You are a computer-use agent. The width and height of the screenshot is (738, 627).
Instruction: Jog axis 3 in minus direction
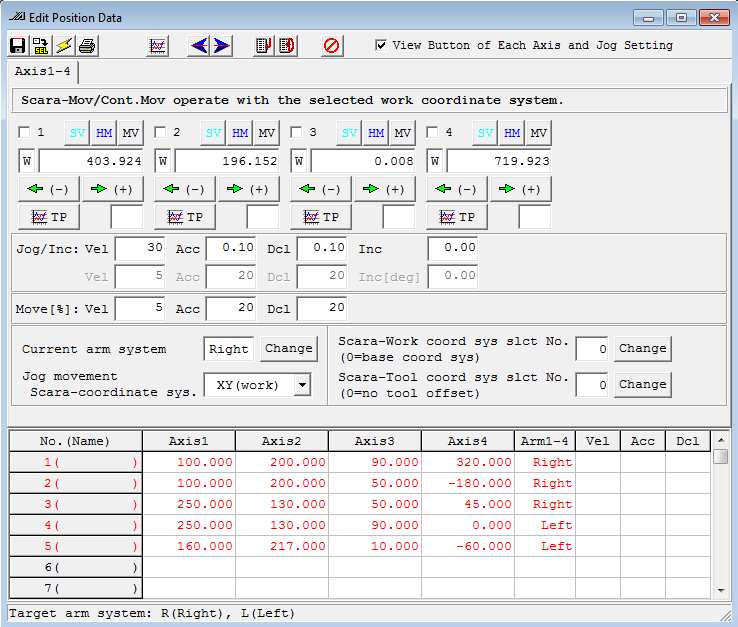(321, 189)
